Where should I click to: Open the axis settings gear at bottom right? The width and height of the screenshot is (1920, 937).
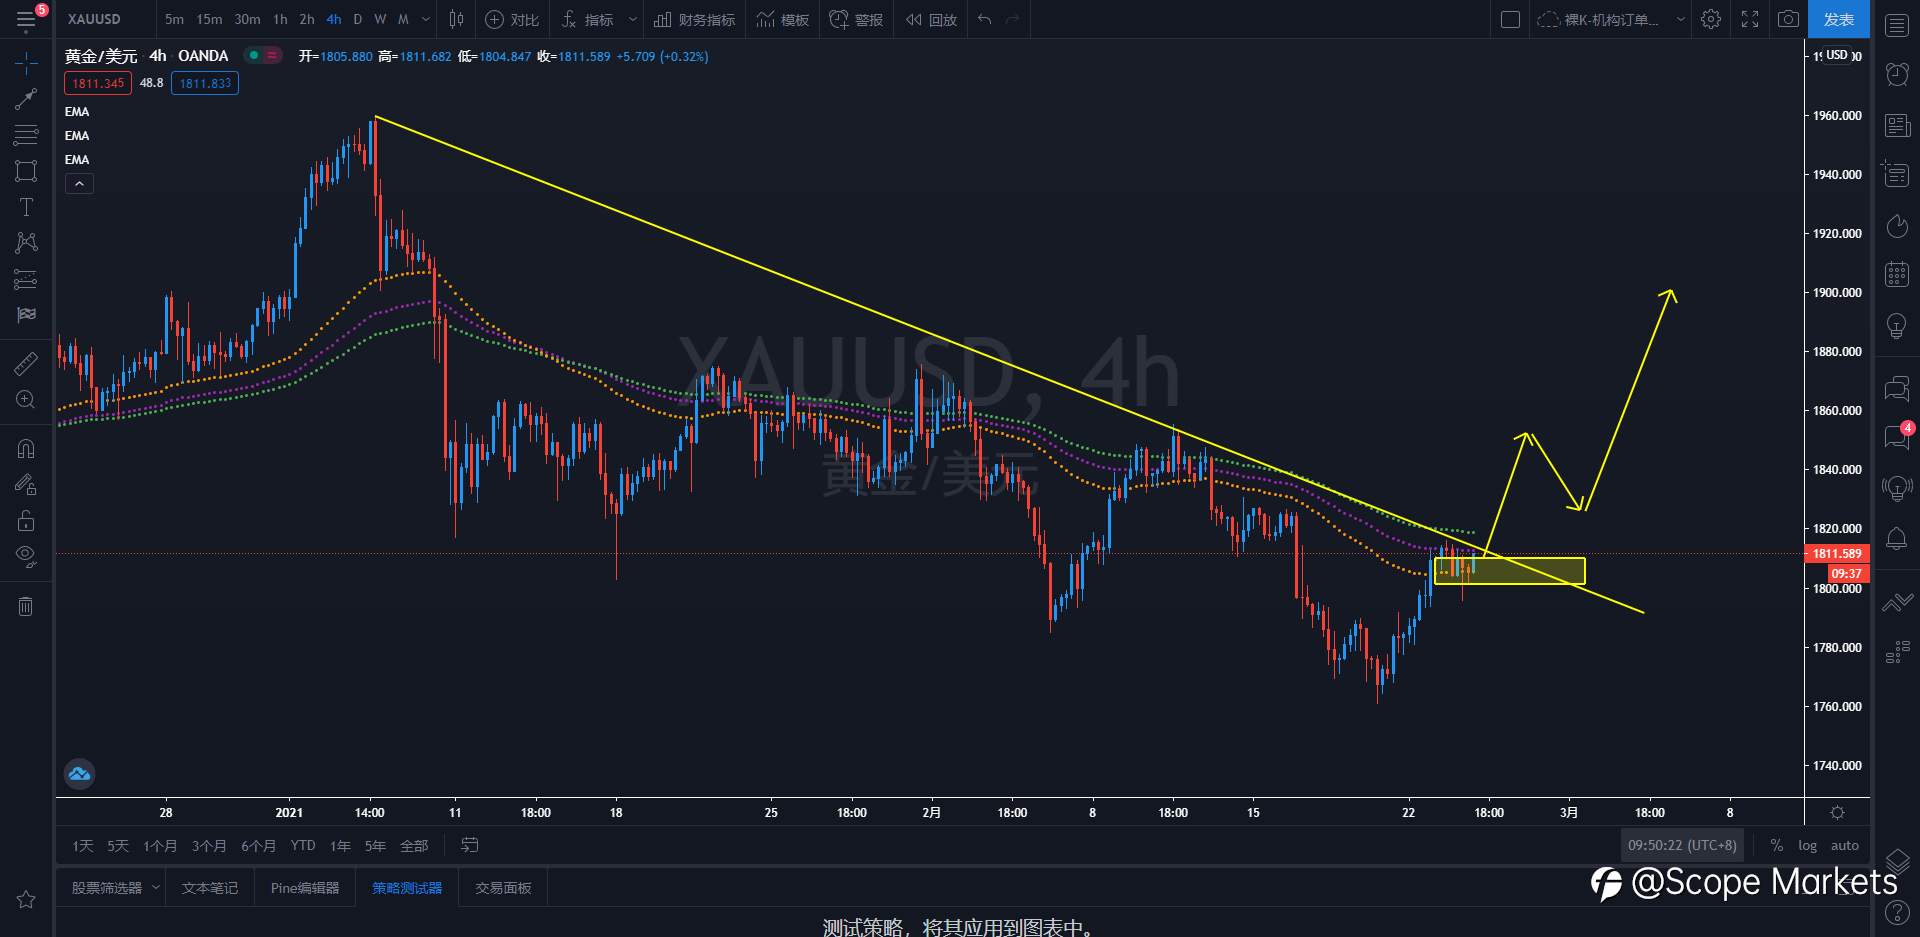[x=1837, y=813]
